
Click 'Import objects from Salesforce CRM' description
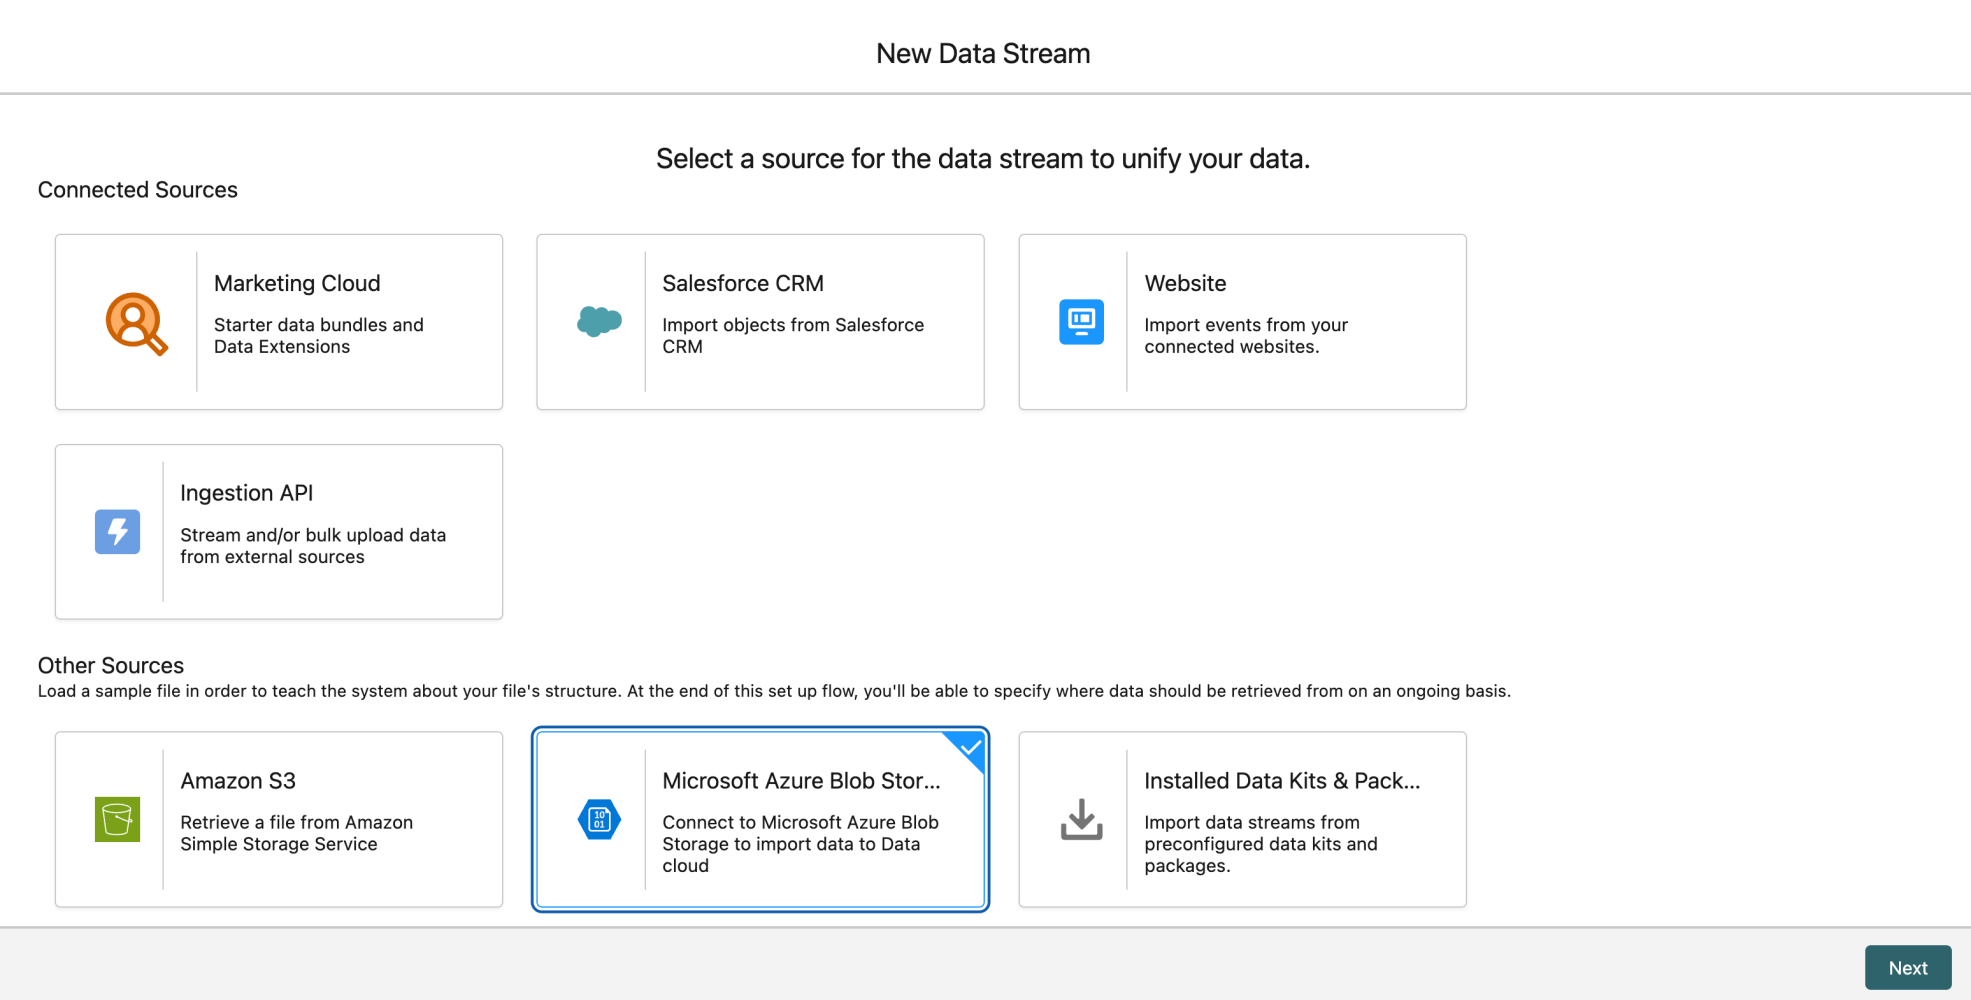(x=793, y=336)
